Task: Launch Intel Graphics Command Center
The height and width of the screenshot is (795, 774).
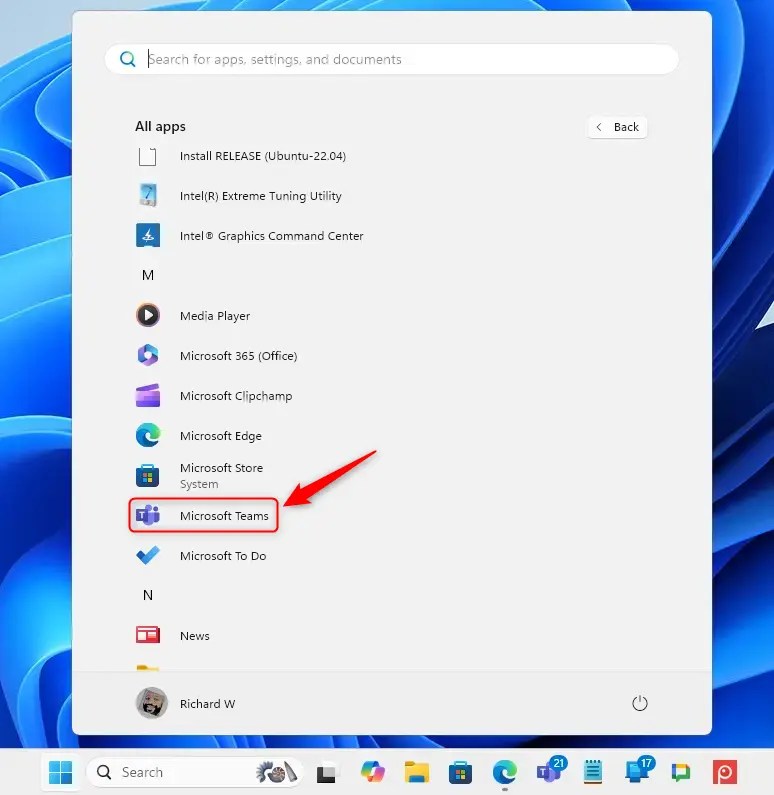Action: click(x=250, y=236)
